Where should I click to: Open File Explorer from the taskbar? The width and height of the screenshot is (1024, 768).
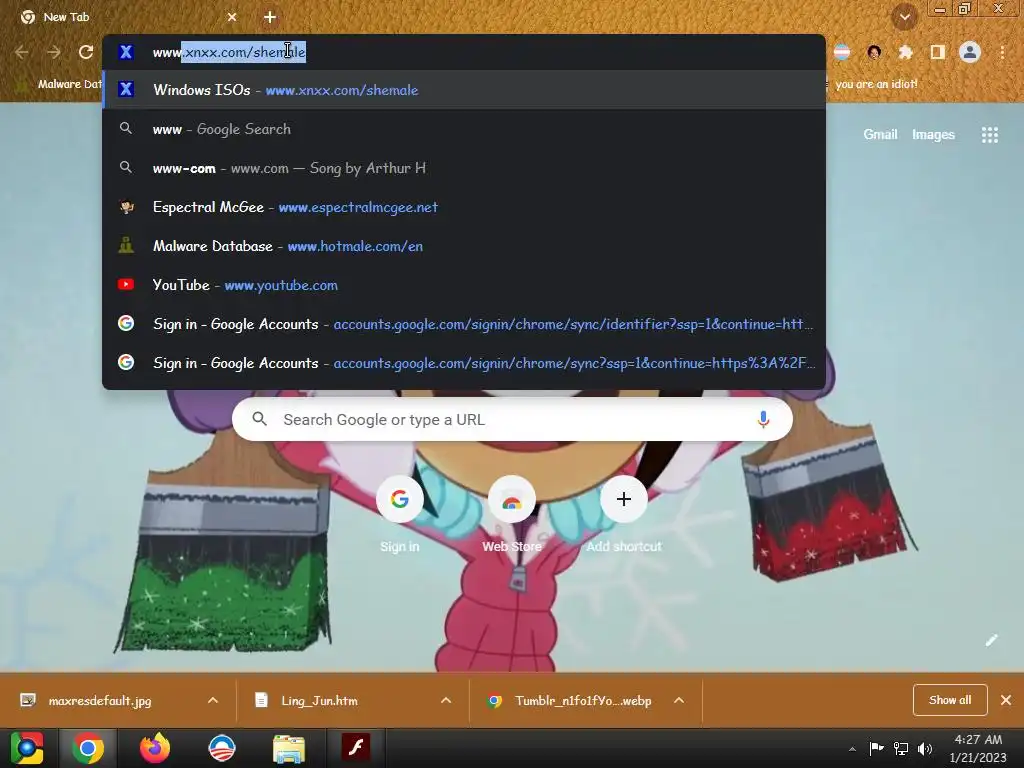coord(288,748)
